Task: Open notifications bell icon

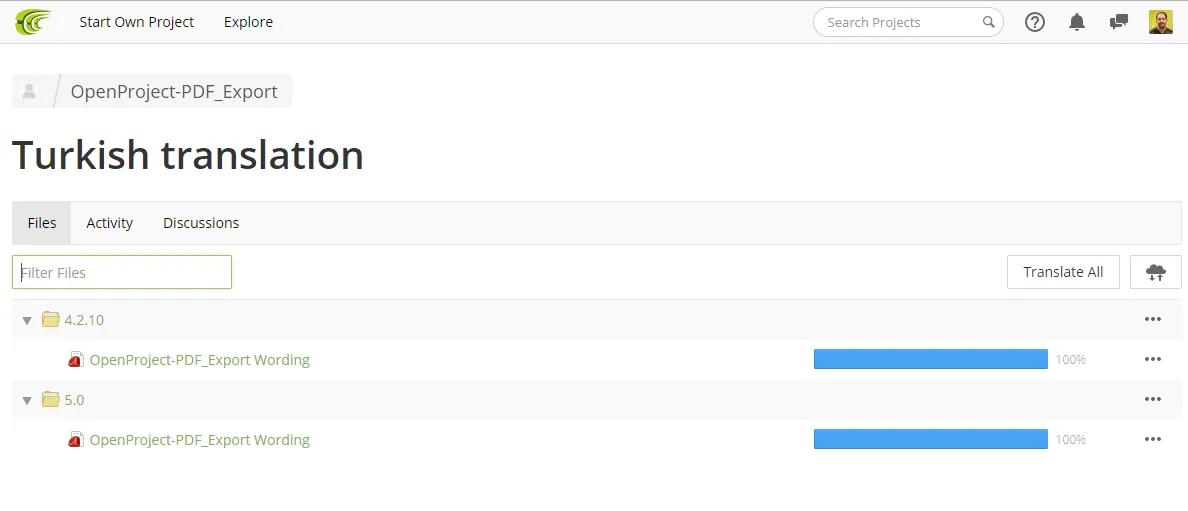Action: click(1077, 23)
